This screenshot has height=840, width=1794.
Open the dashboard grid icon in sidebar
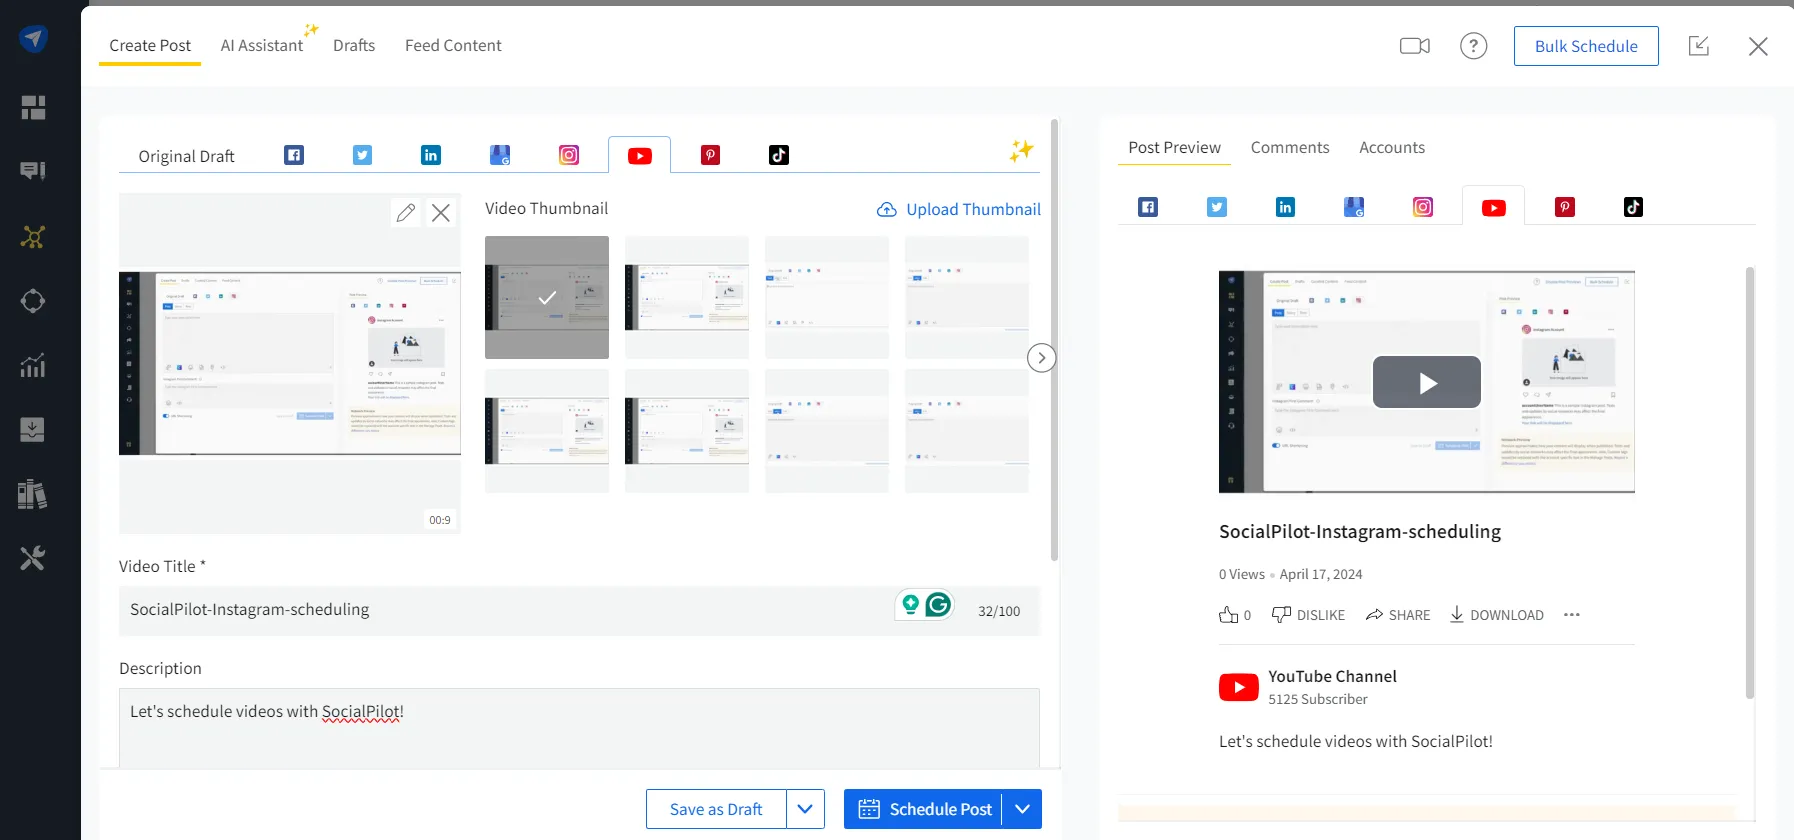(x=33, y=107)
